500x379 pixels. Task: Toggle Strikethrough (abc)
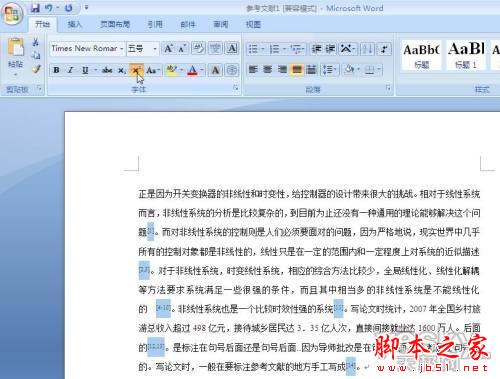coord(107,70)
